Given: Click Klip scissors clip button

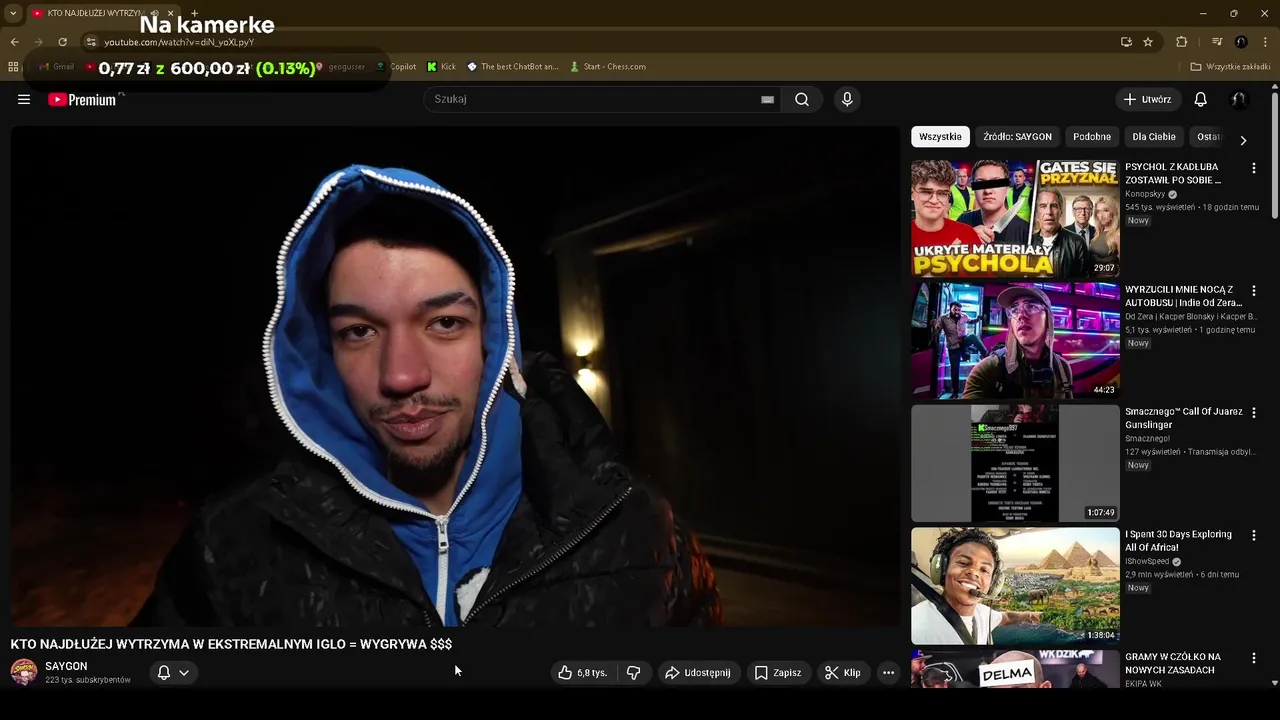Looking at the screenshot, I should [842, 673].
